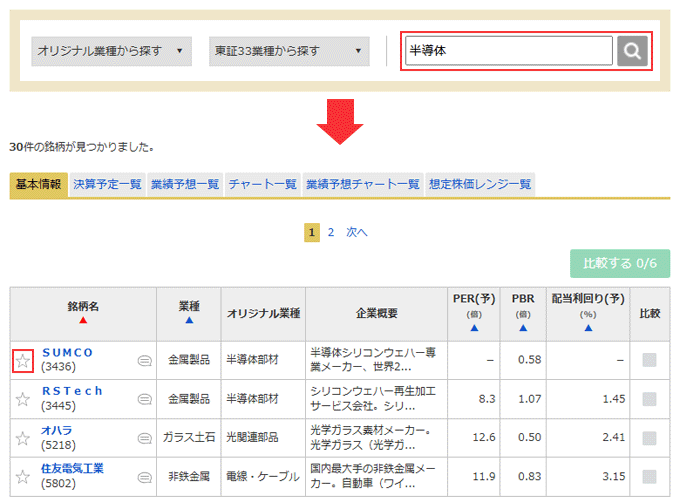This screenshot has height=497, width=680.
Task: Click the dividend yield value 2.41
Action: coord(614,437)
